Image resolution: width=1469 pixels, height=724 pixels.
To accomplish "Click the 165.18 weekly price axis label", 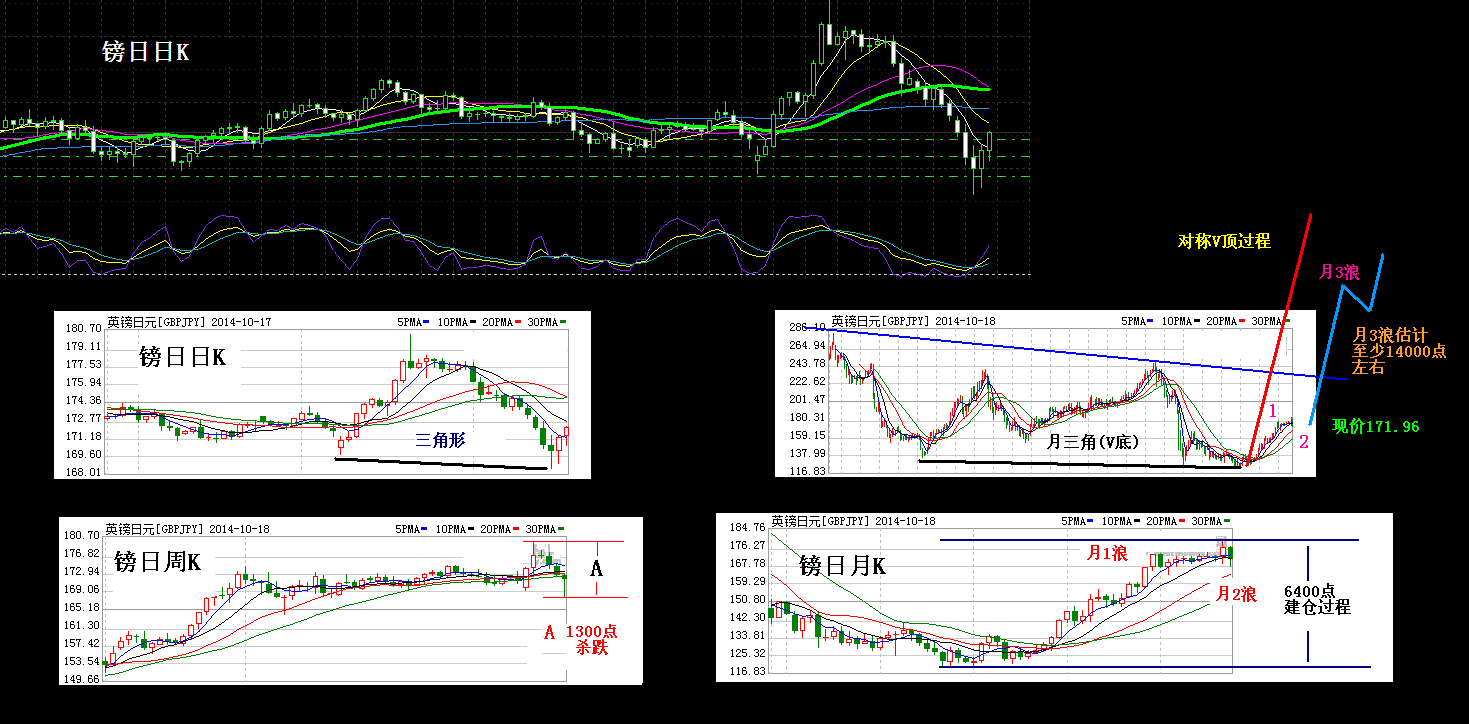I will click(81, 607).
